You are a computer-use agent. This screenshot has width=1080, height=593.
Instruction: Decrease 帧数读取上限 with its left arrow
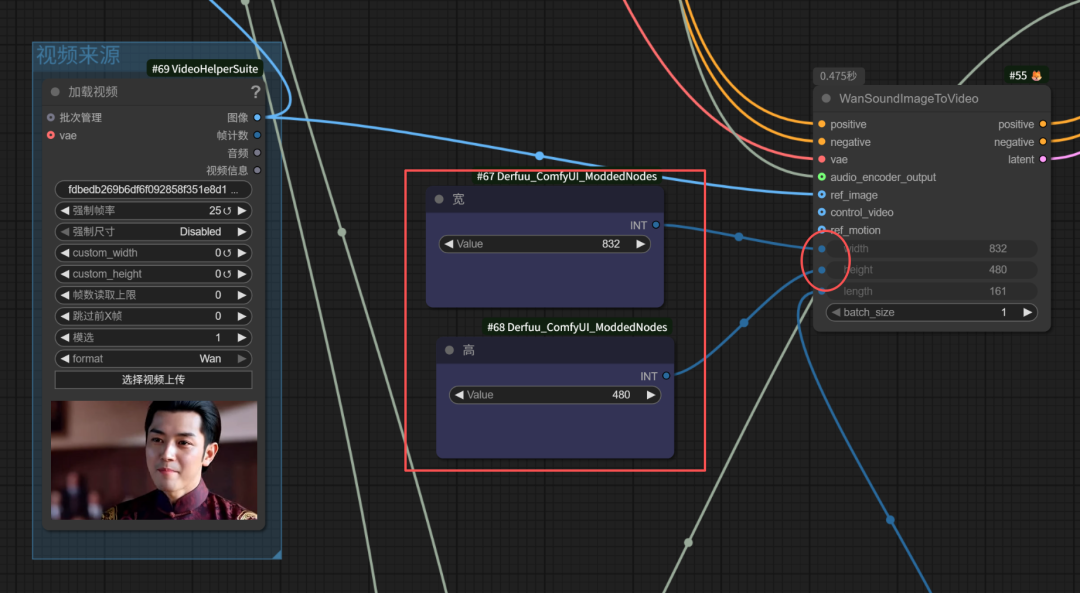65,295
